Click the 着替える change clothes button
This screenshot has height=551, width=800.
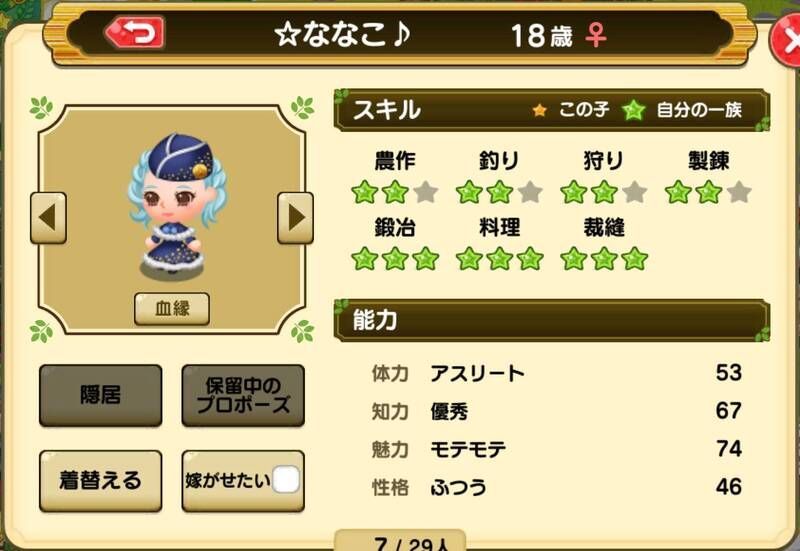coord(101,481)
